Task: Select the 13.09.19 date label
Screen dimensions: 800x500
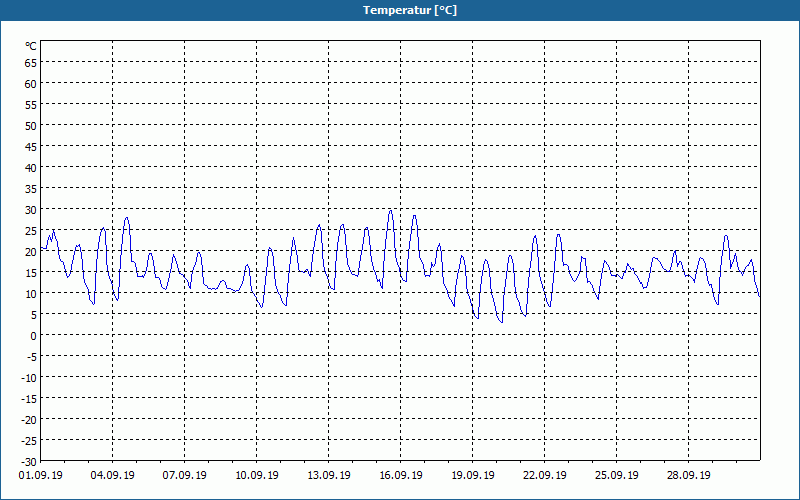Action: pyautogui.click(x=329, y=475)
